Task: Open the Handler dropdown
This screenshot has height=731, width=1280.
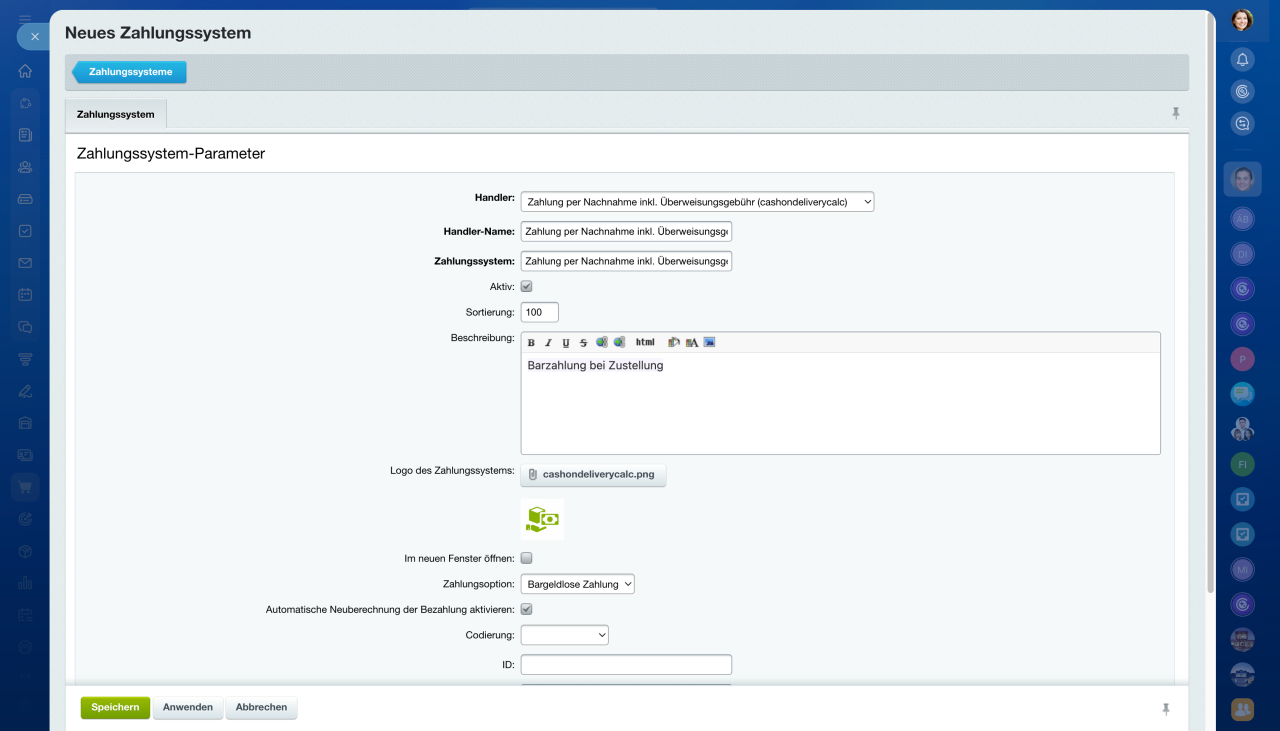Action: (x=698, y=201)
